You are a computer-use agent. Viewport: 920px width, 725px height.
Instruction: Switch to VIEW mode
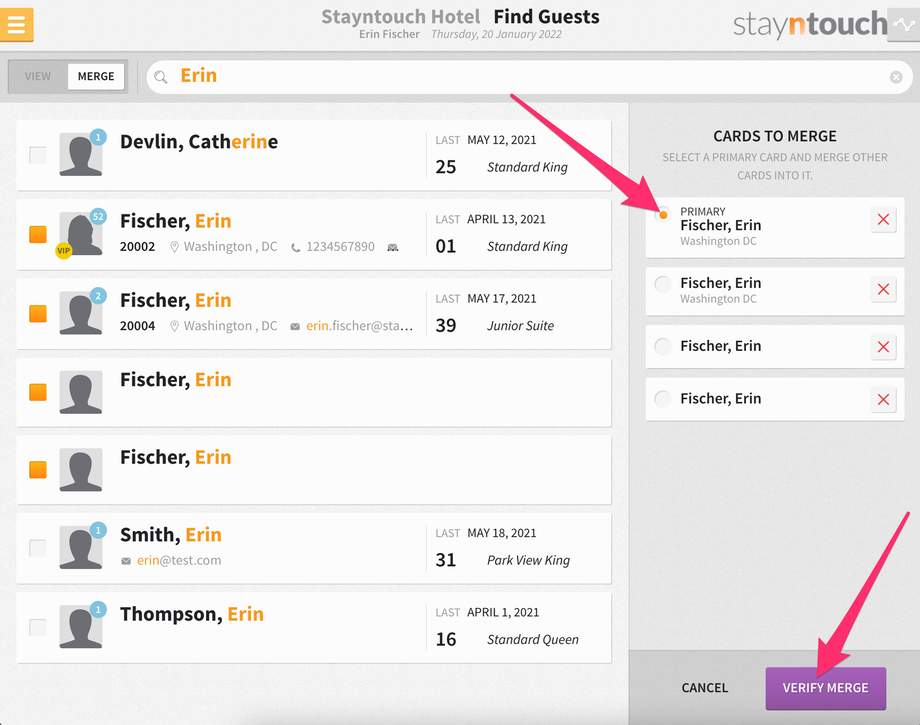click(x=38, y=76)
